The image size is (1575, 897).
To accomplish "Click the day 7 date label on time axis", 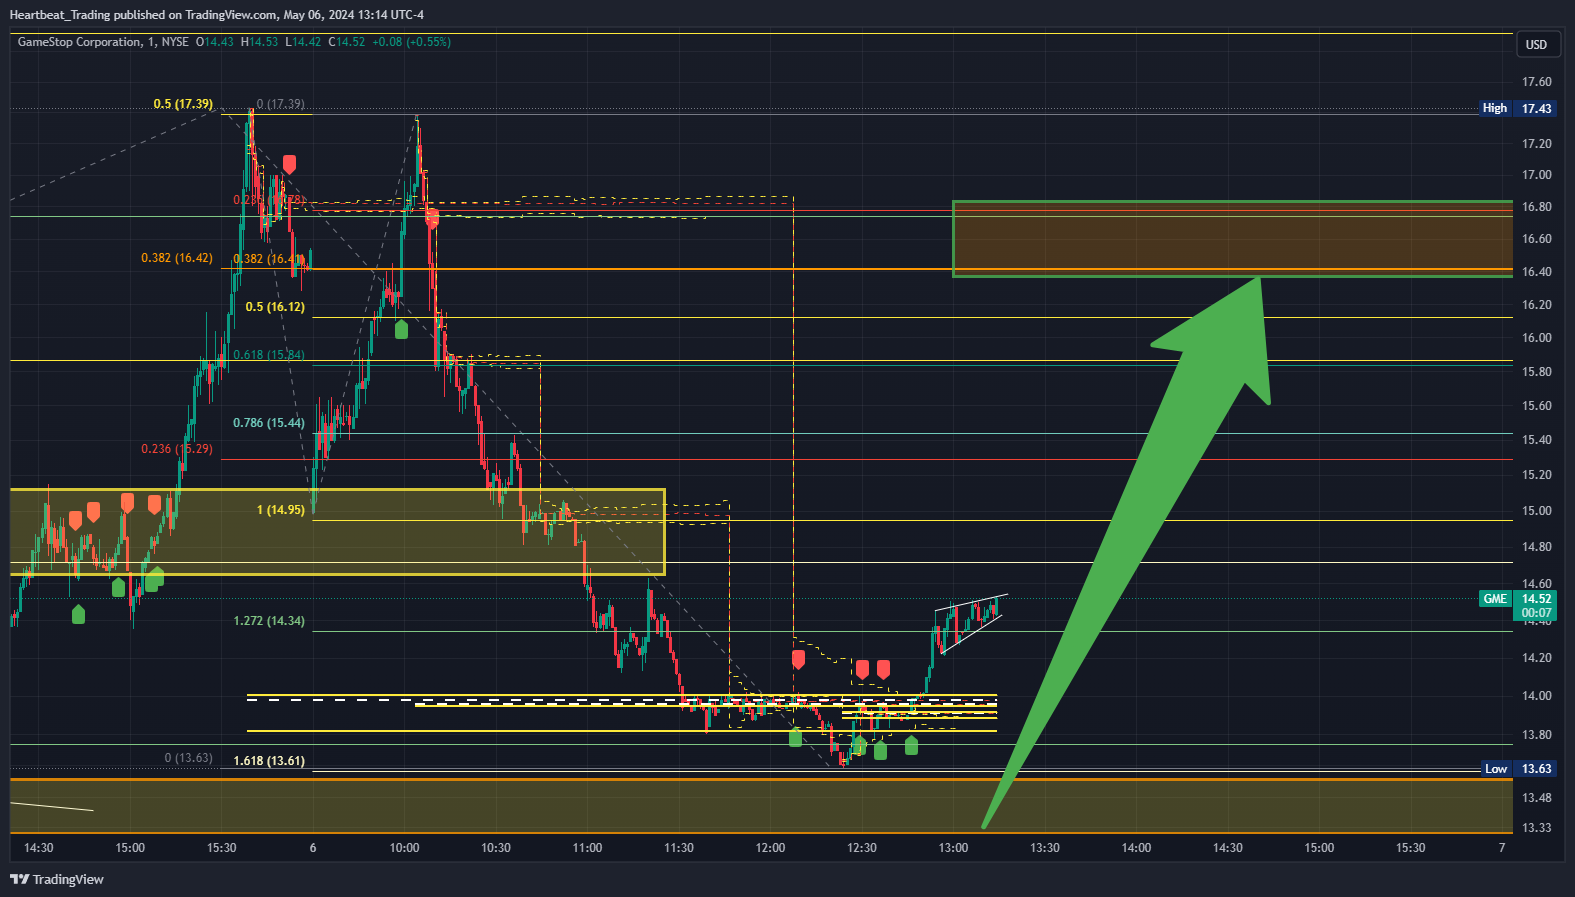I will pyautogui.click(x=1502, y=848).
